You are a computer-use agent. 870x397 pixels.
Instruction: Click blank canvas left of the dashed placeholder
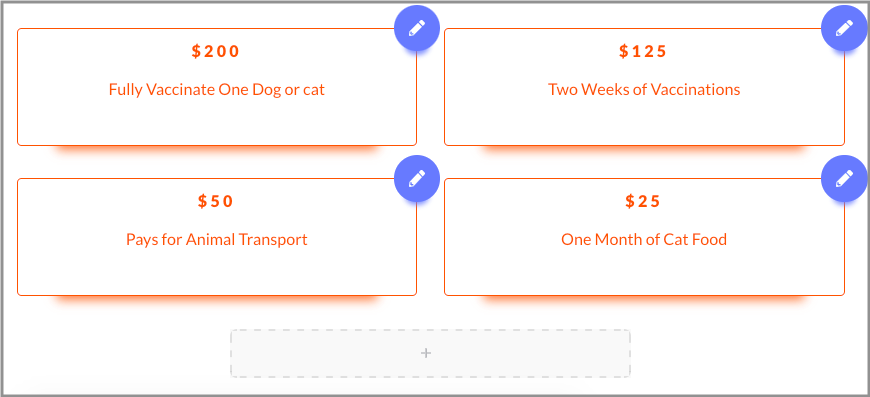coord(117,353)
